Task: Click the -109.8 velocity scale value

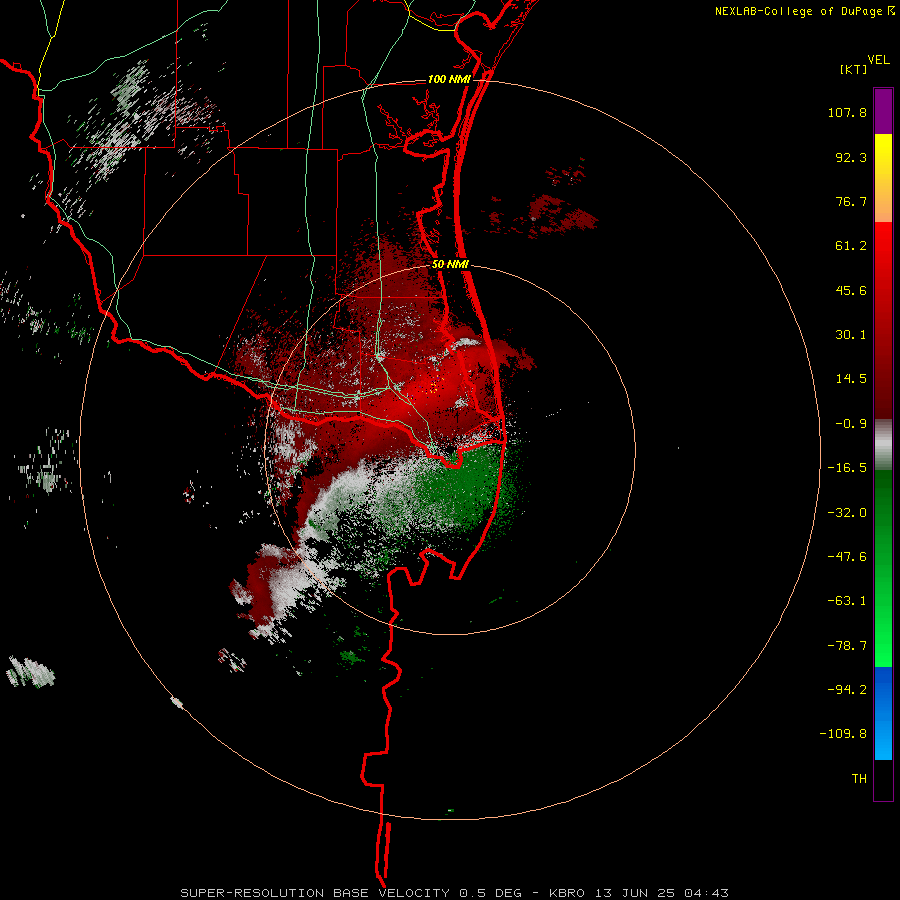Action: (843, 734)
